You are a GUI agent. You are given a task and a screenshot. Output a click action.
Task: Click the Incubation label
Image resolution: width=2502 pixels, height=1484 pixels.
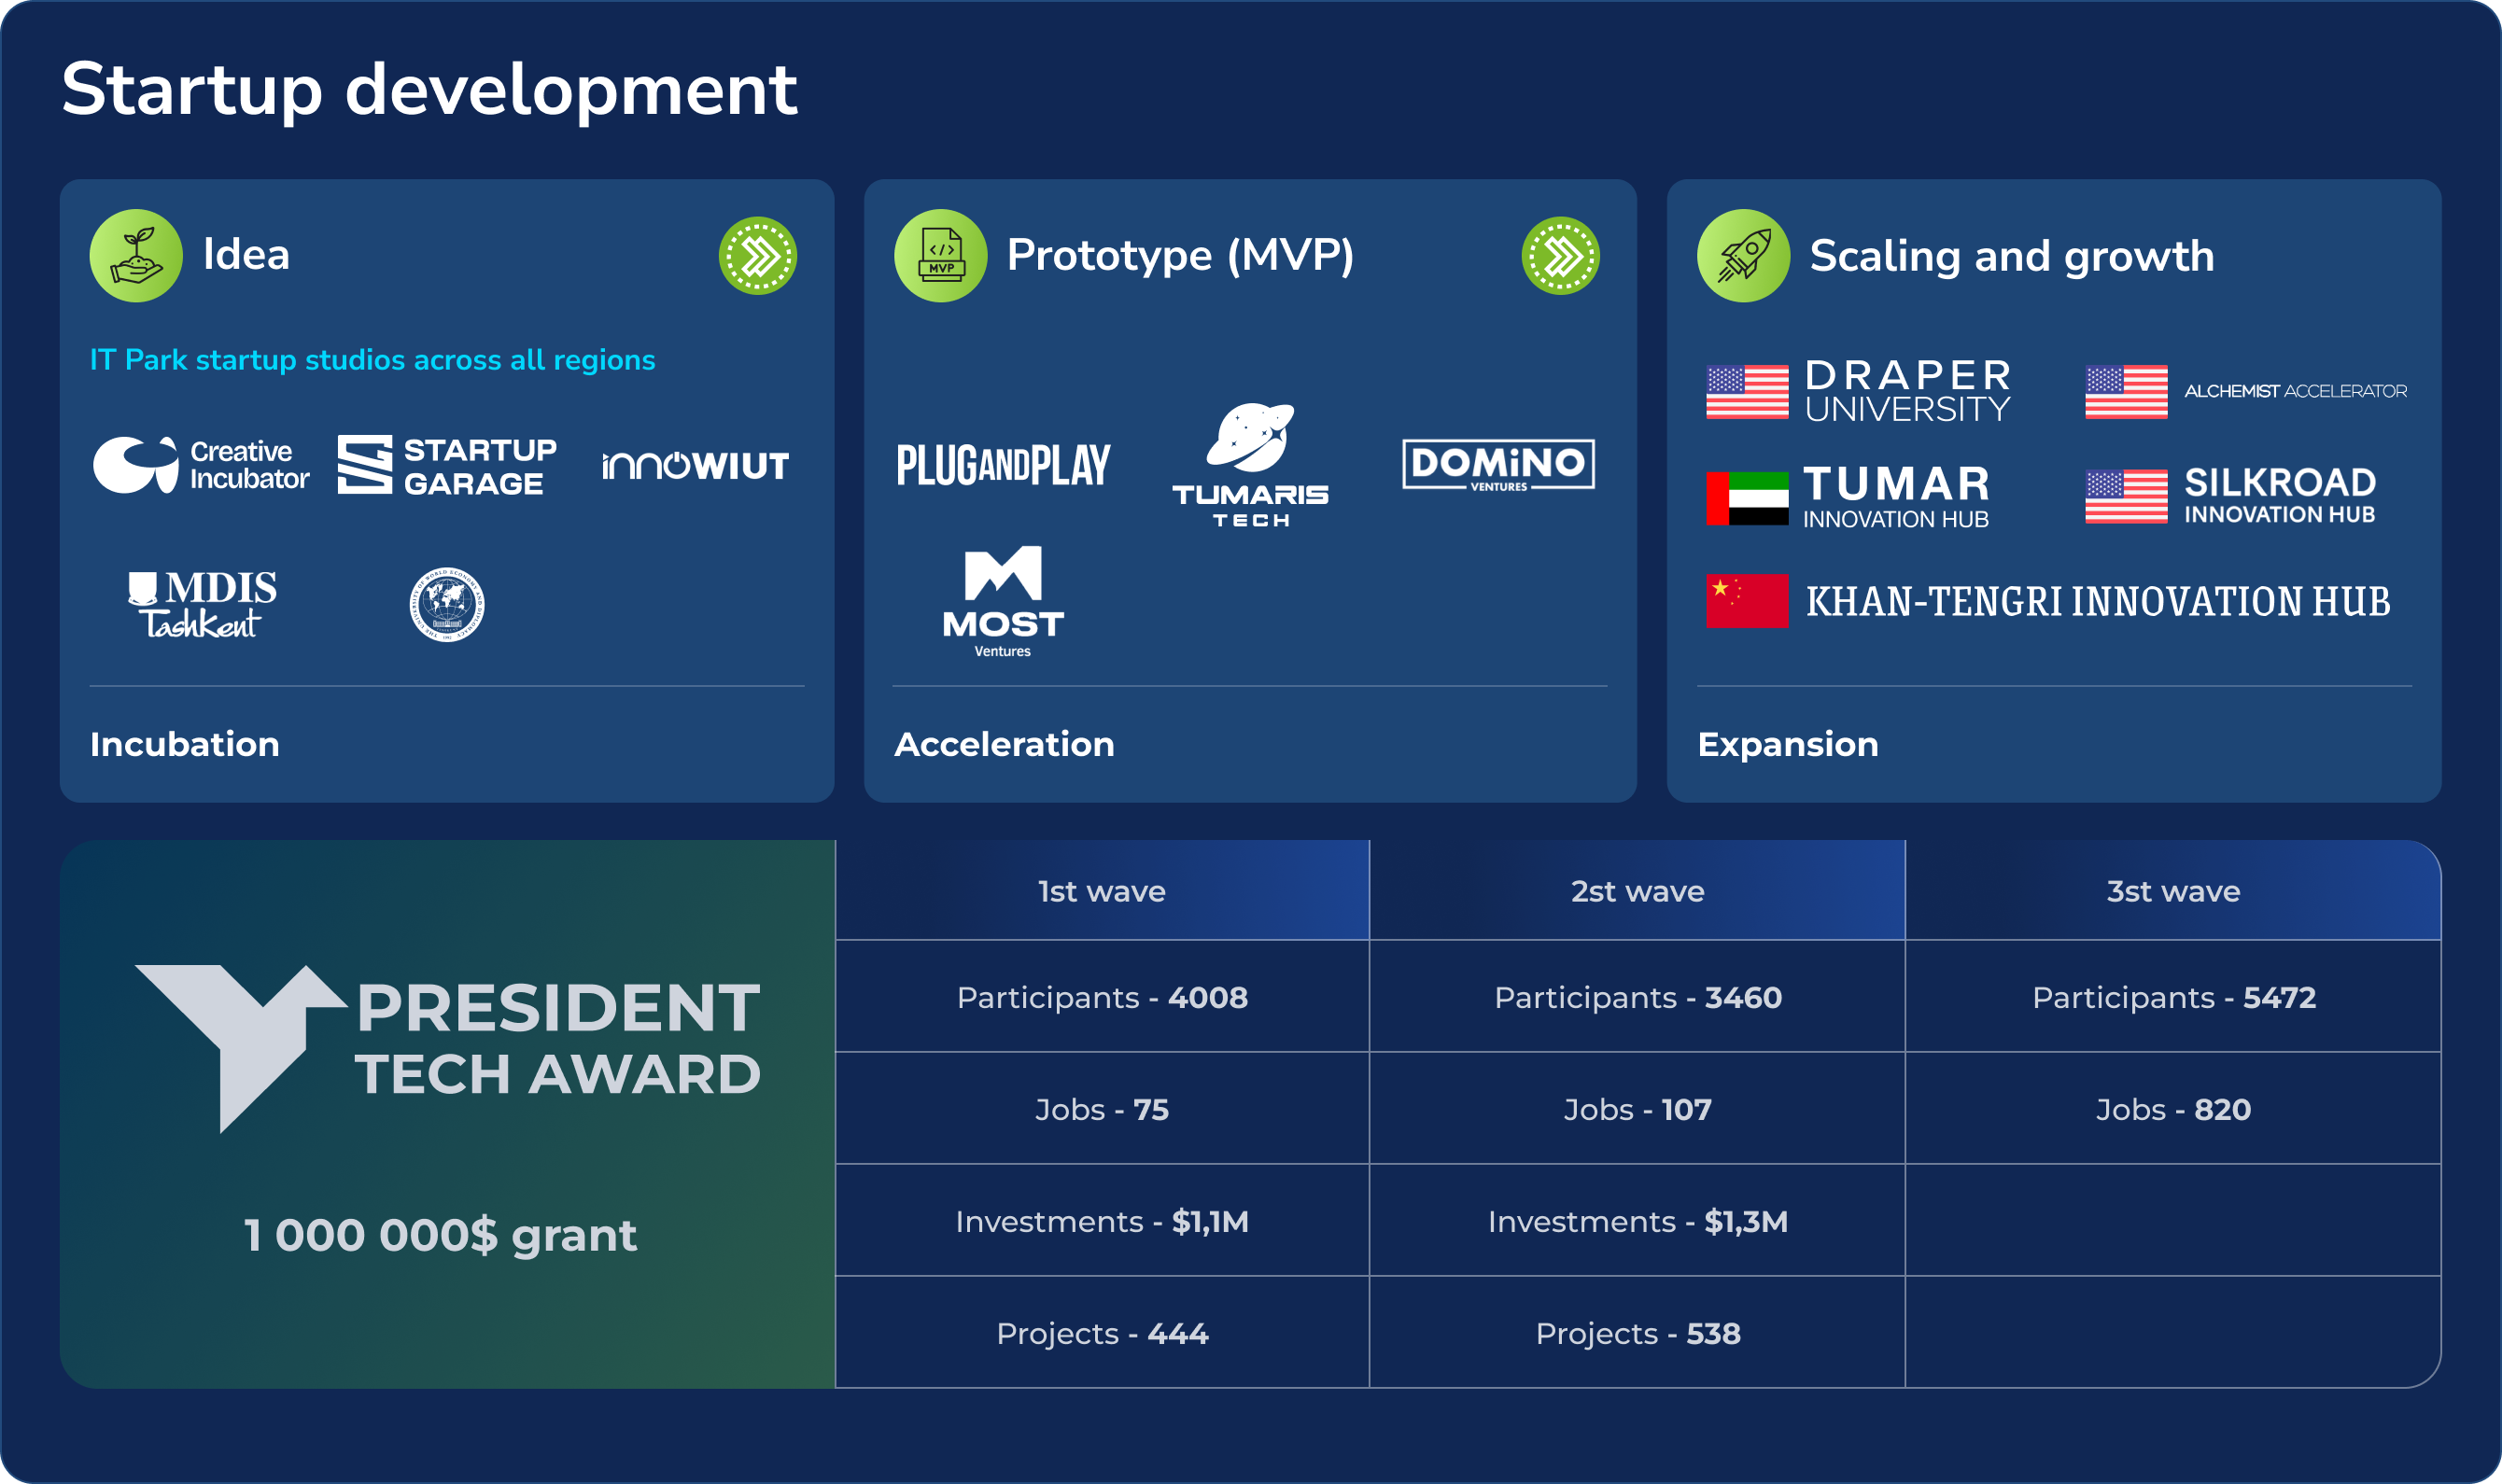coord(185,744)
